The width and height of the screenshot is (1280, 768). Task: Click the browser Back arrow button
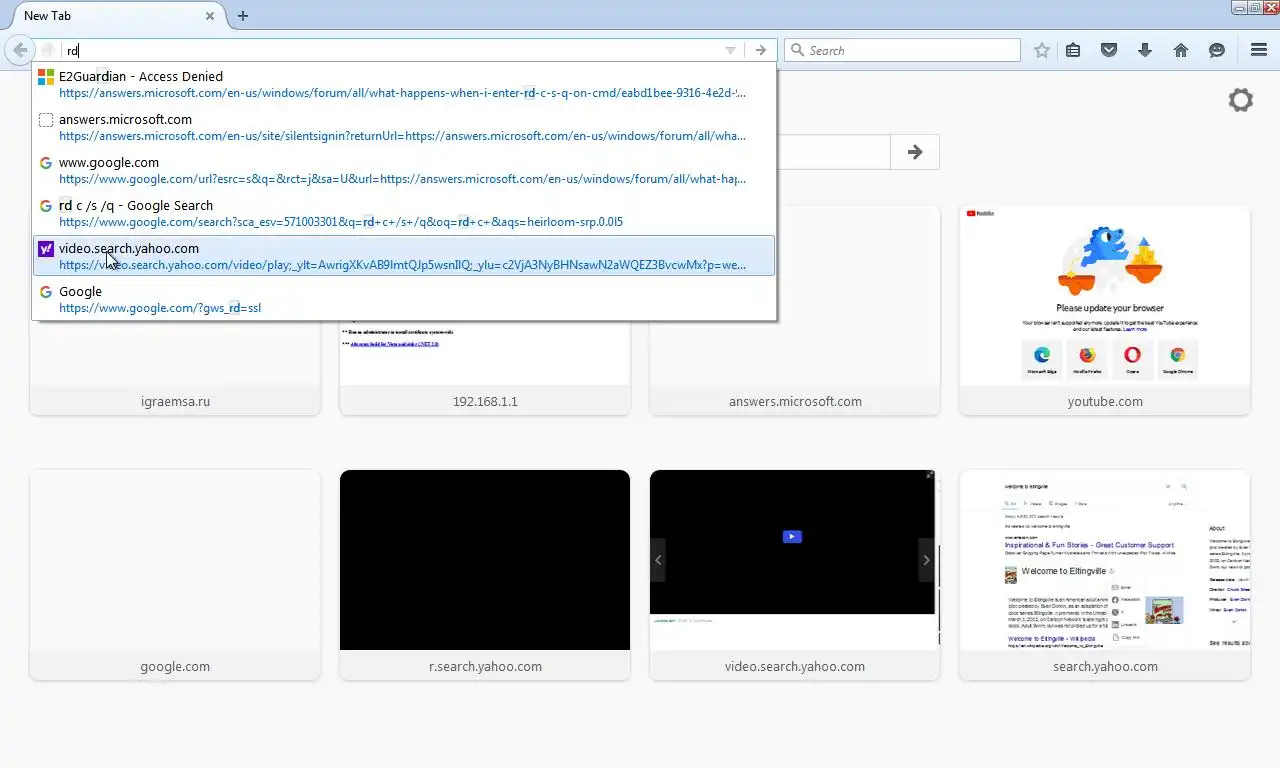point(20,50)
